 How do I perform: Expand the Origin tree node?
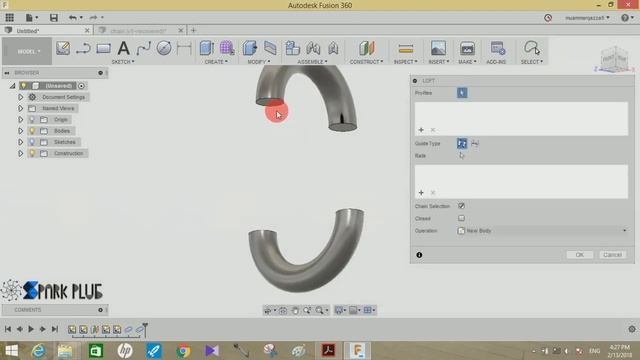(20, 120)
